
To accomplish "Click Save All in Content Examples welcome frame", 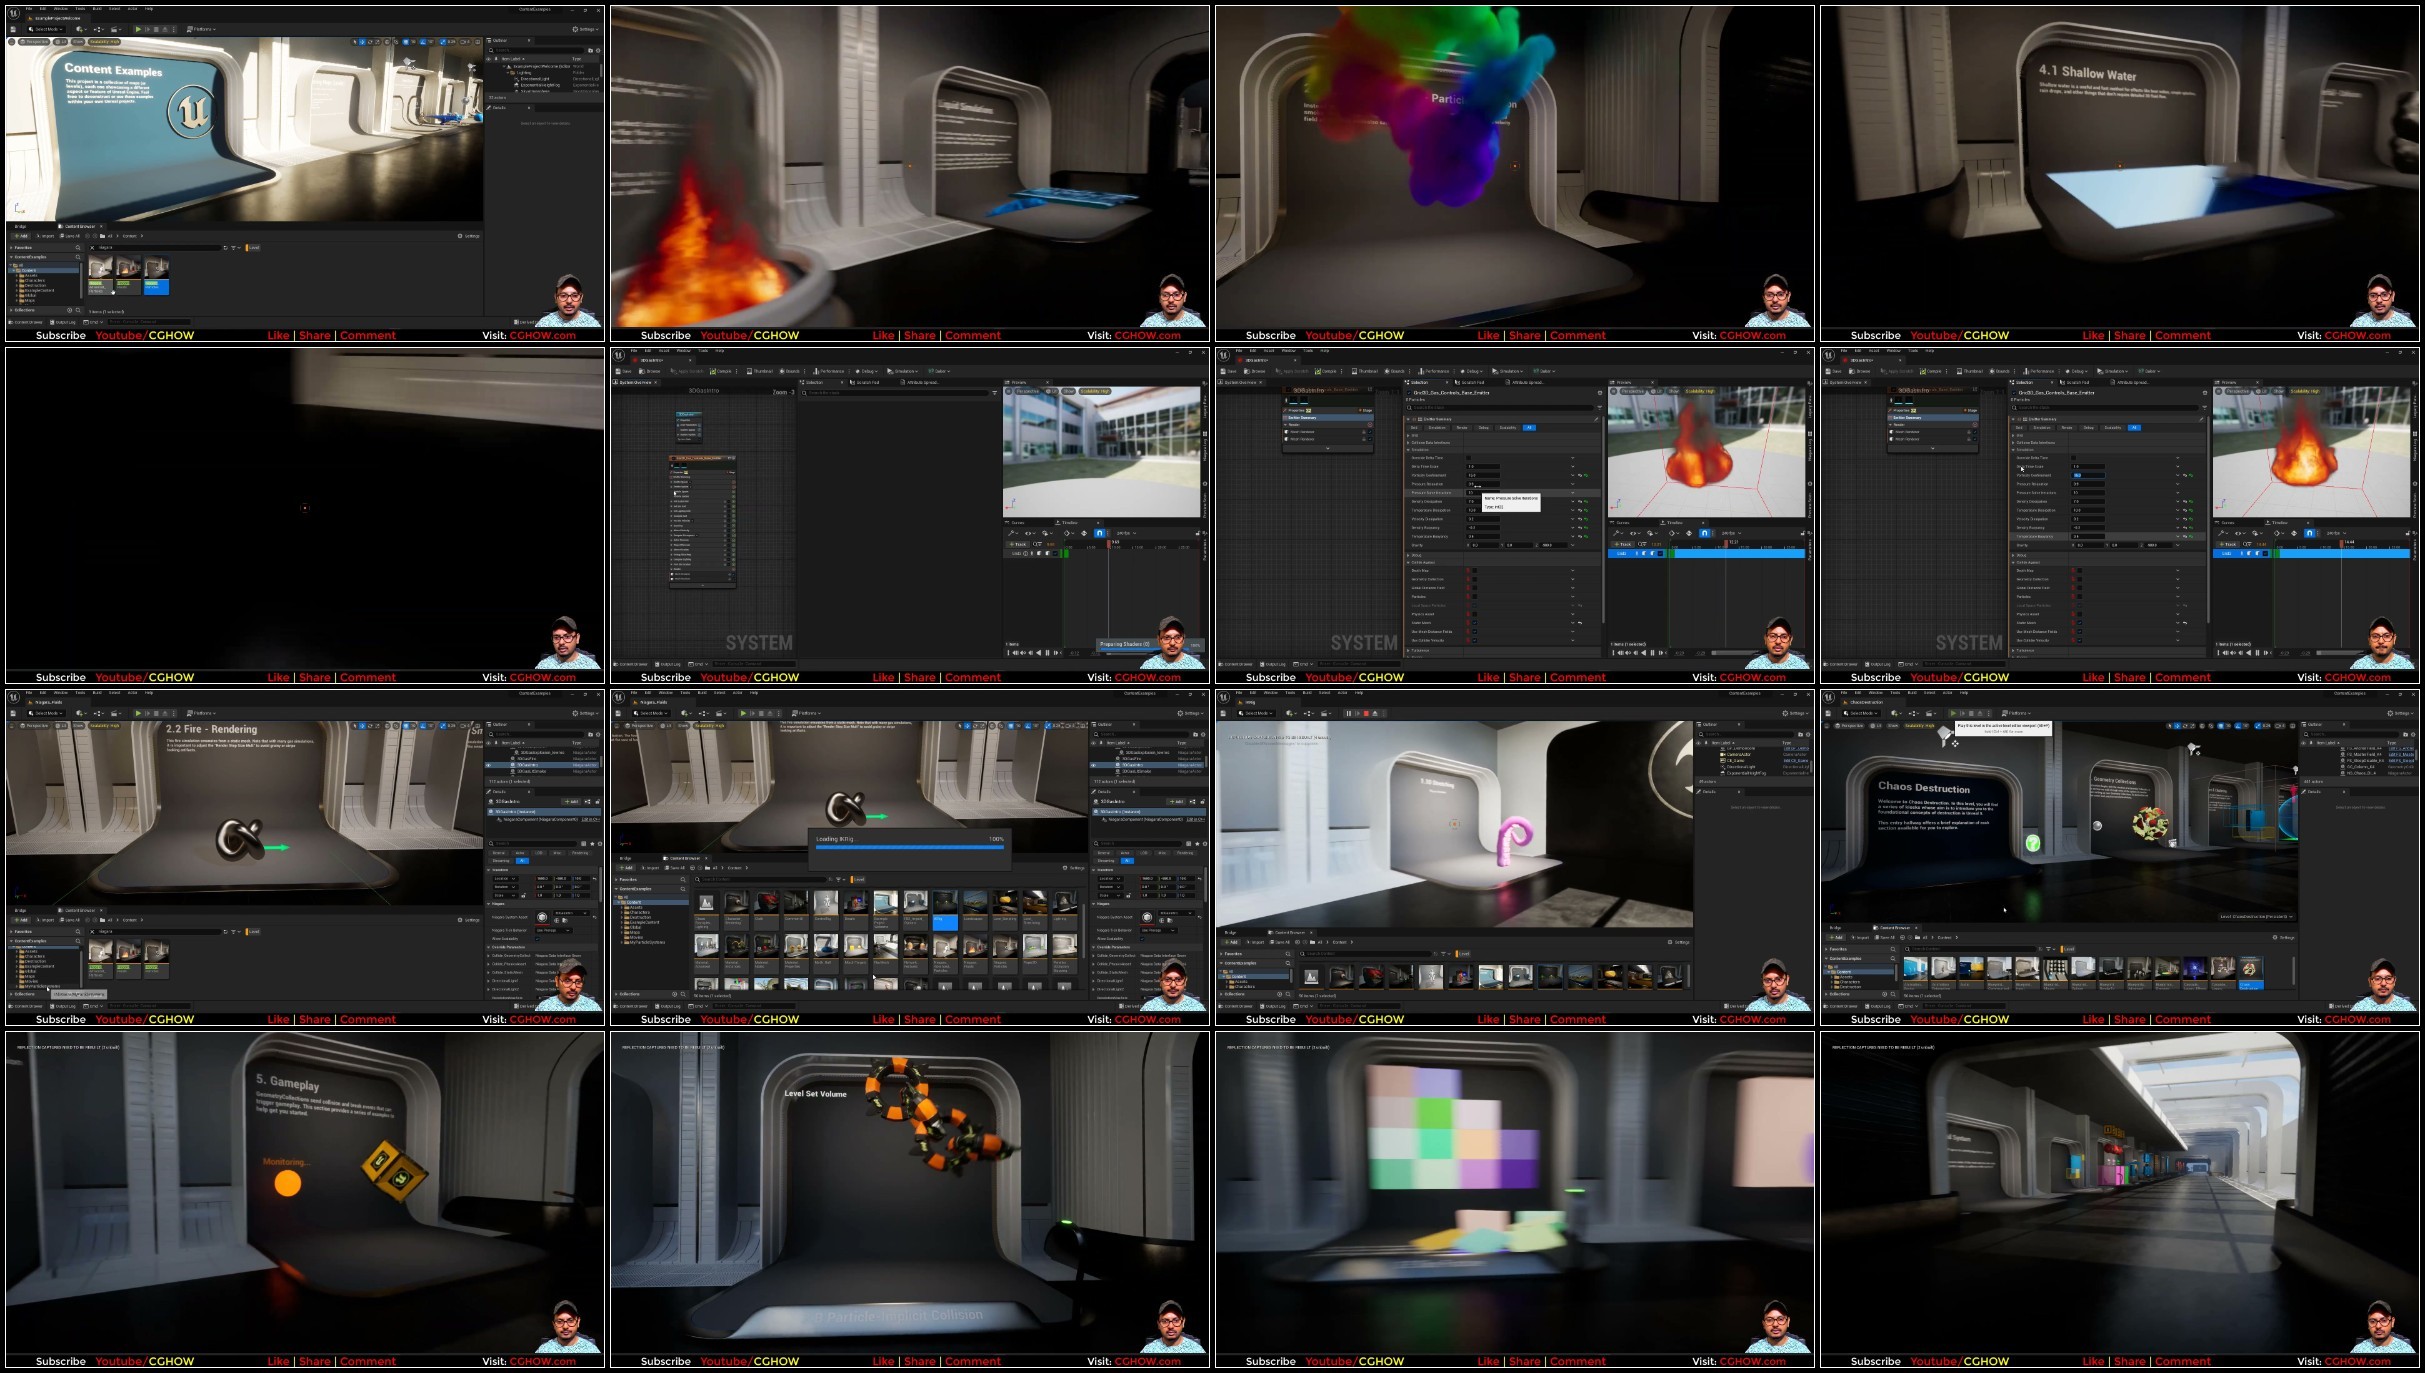I will click(70, 236).
